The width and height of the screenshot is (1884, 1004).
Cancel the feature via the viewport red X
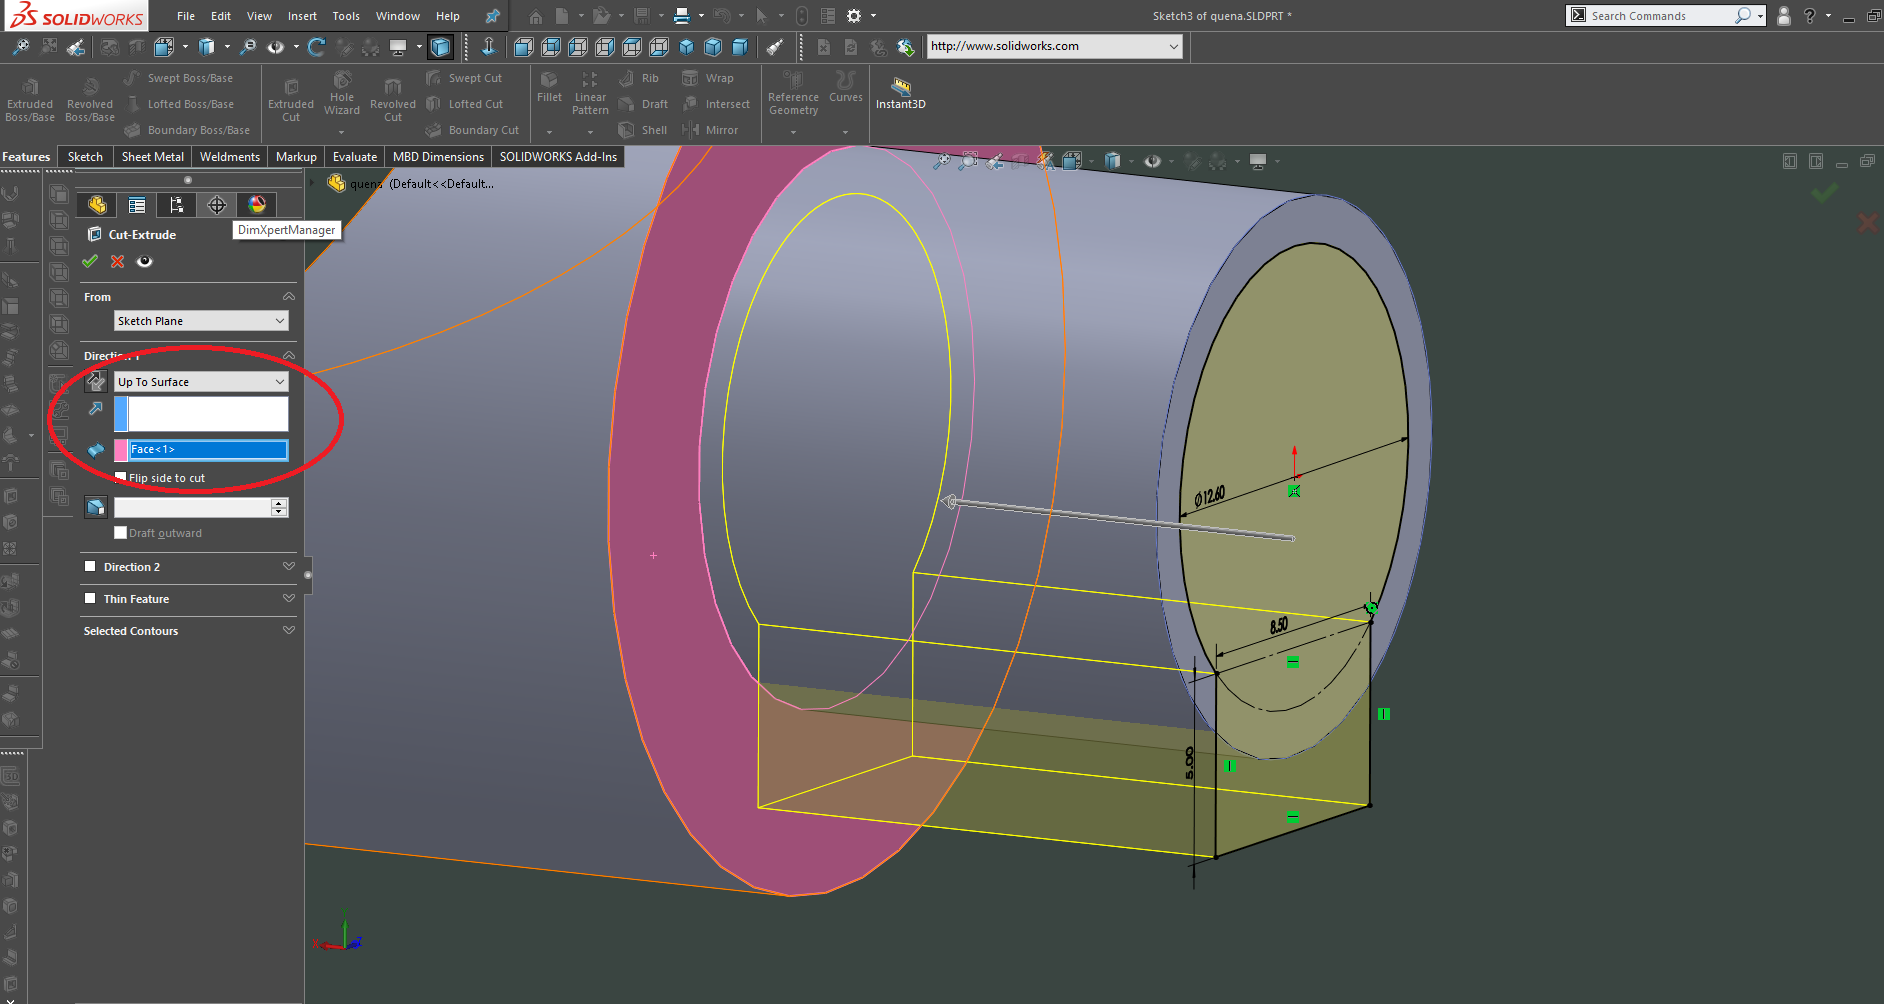1866,223
